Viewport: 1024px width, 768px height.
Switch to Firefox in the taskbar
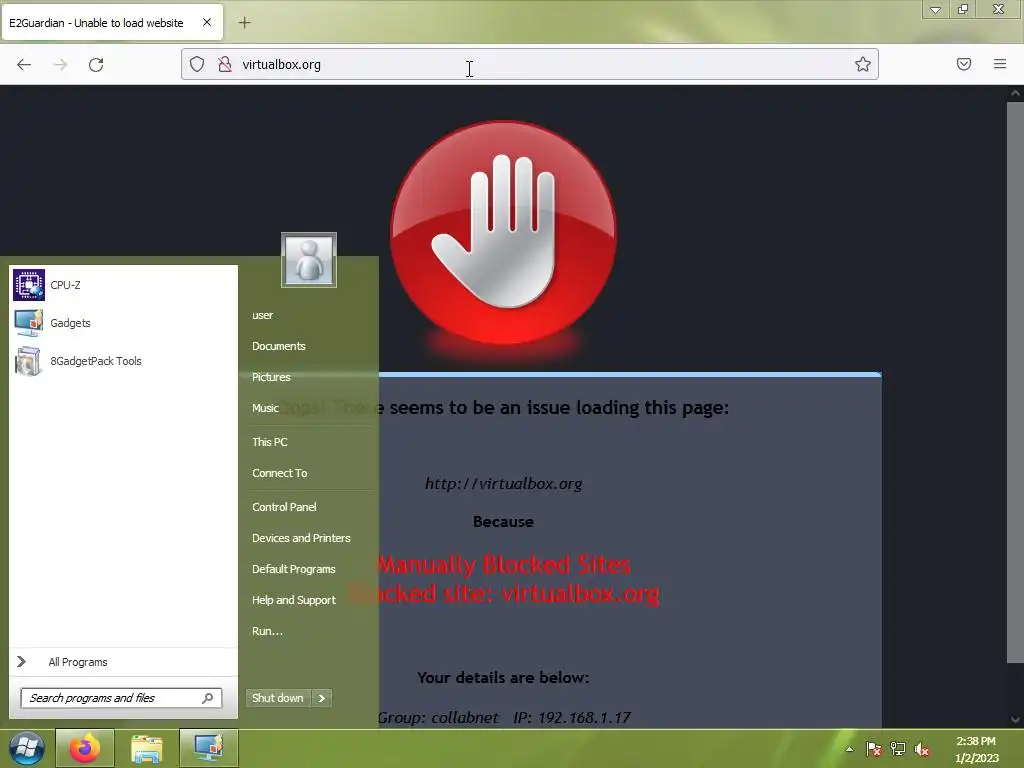[x=85, y=748]
